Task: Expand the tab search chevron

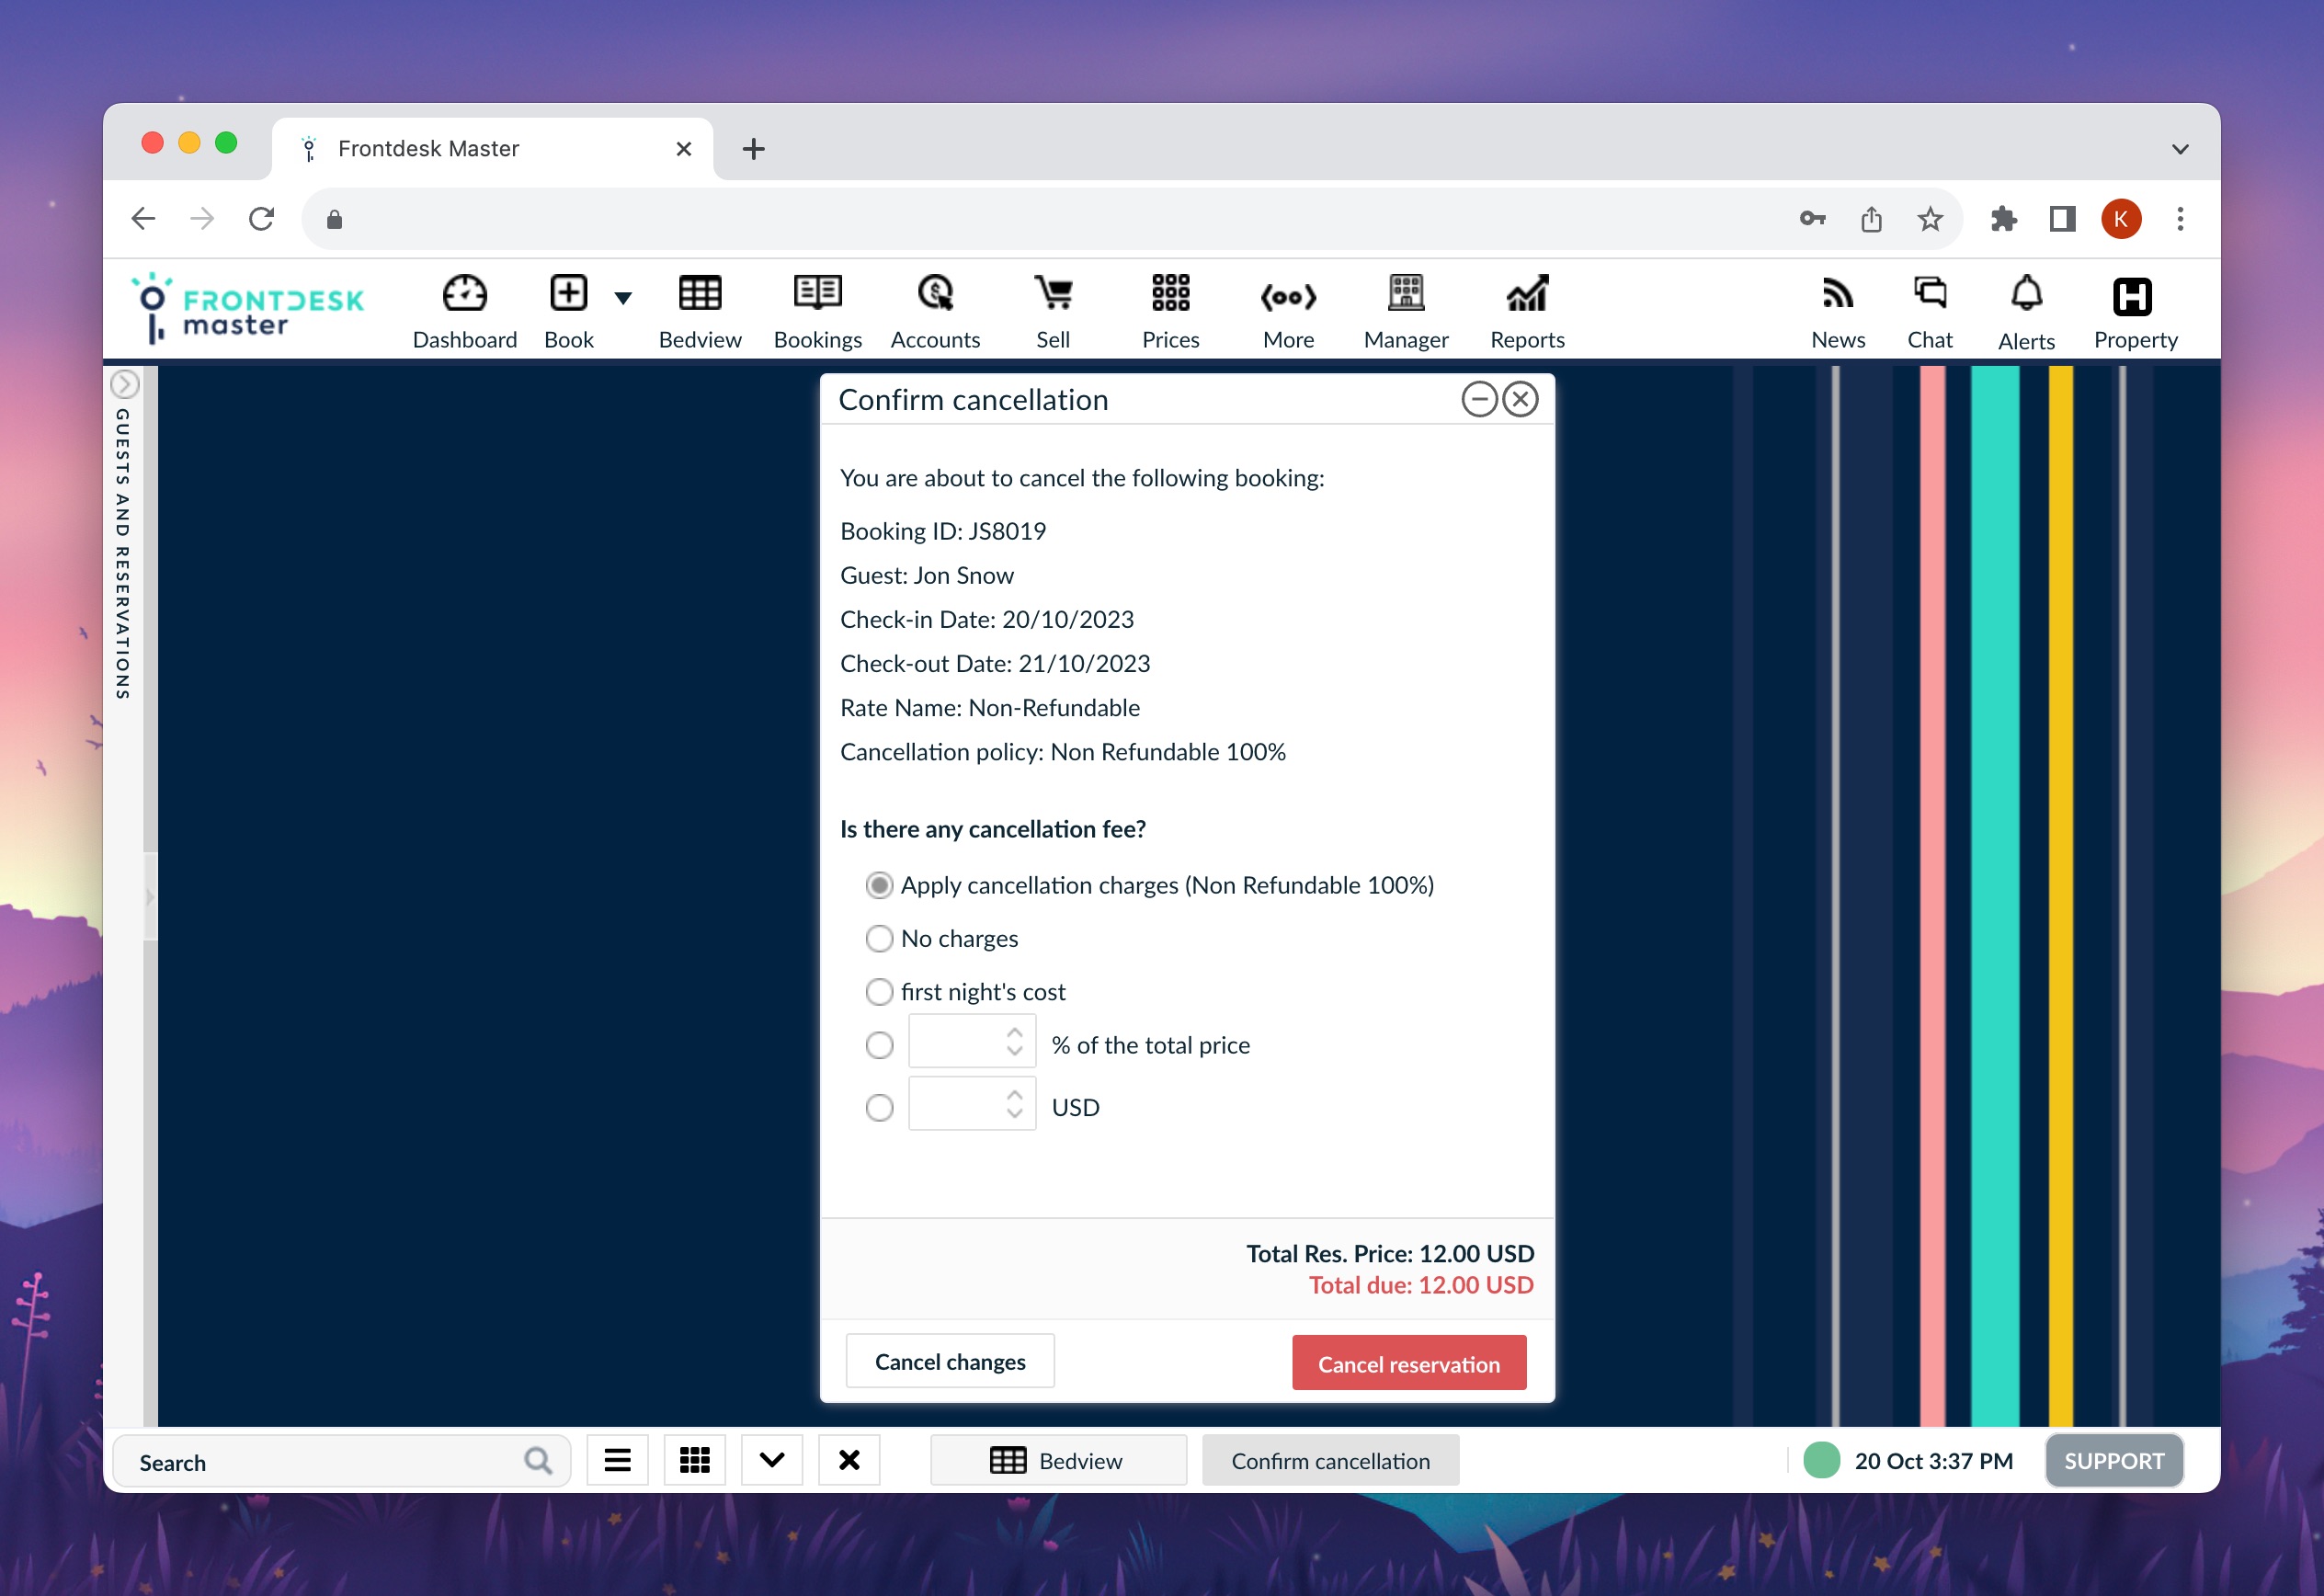Action: tap(2180, 149)
